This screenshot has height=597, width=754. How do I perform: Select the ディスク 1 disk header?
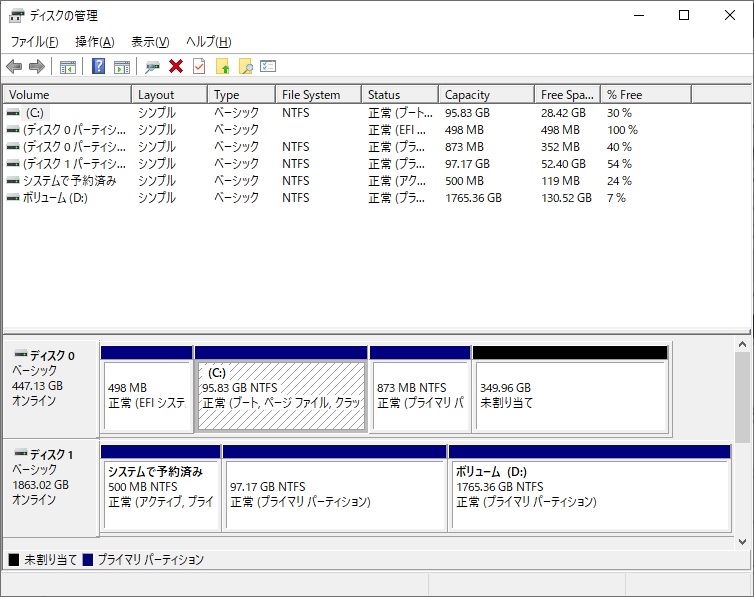tap(51, 487)
